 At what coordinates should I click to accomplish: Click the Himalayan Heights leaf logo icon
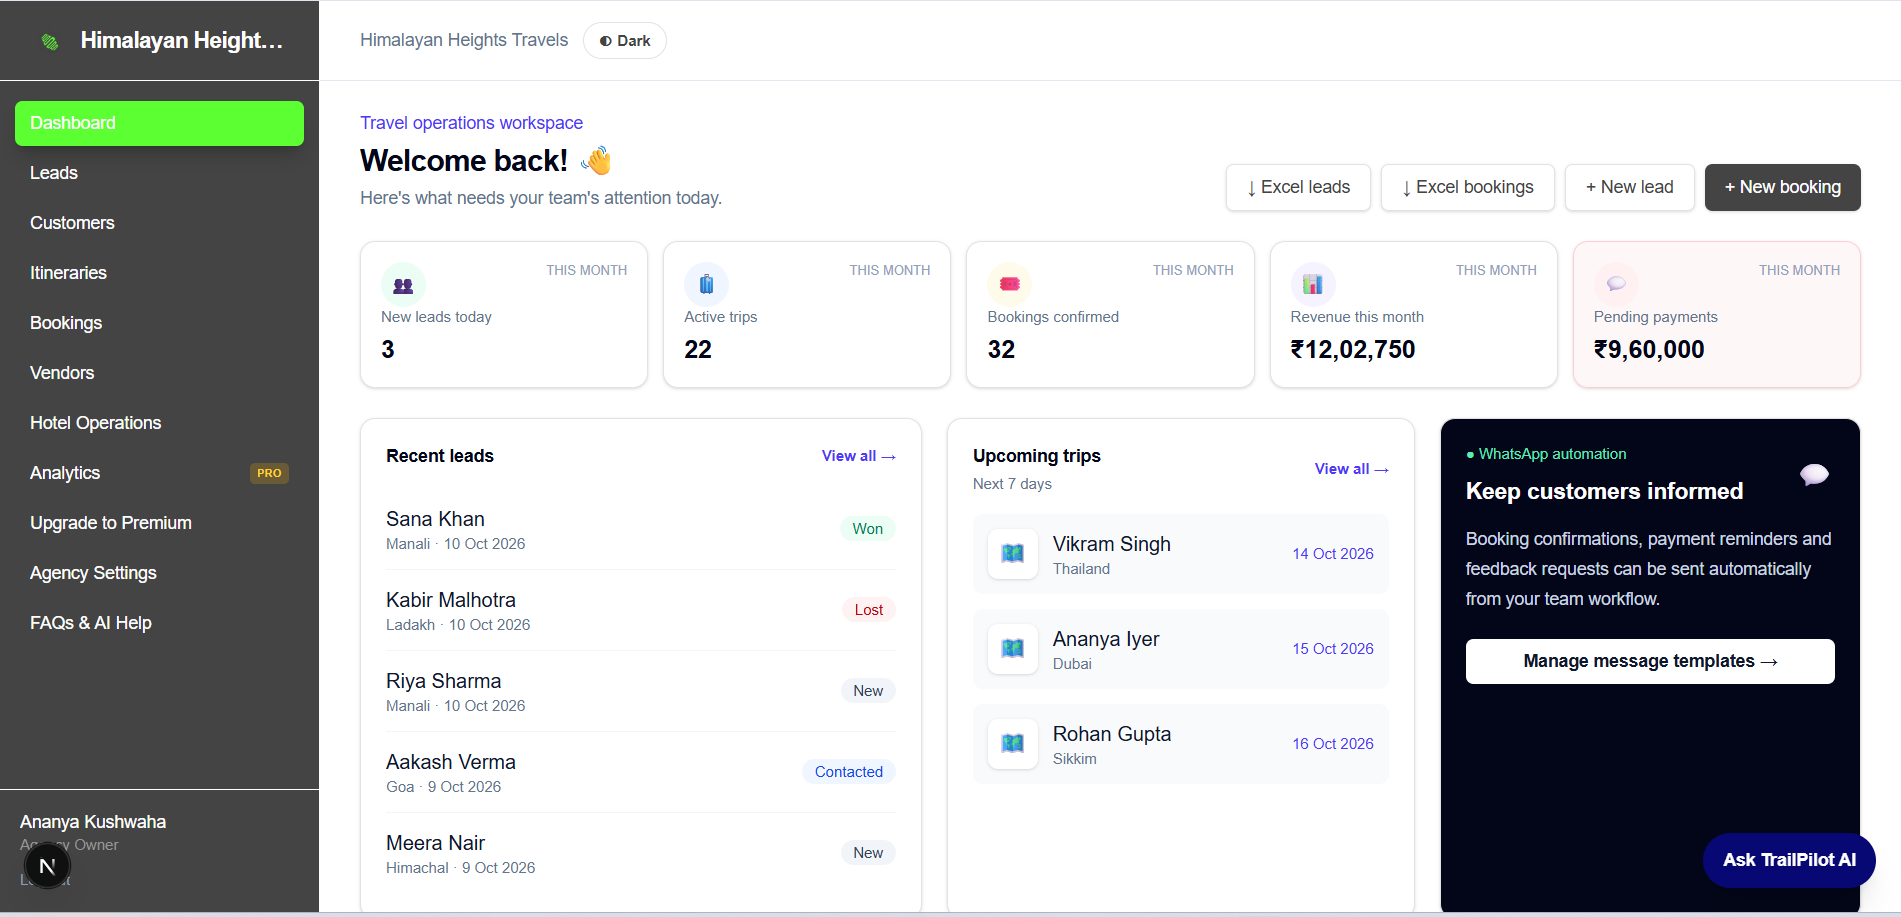coord(50,41)
